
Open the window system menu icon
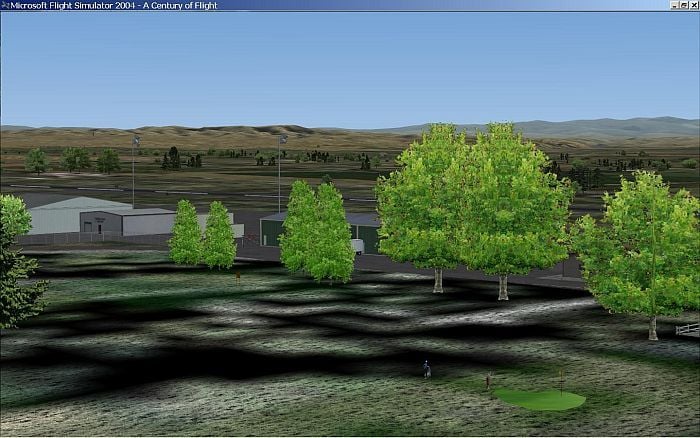(5, 5)
